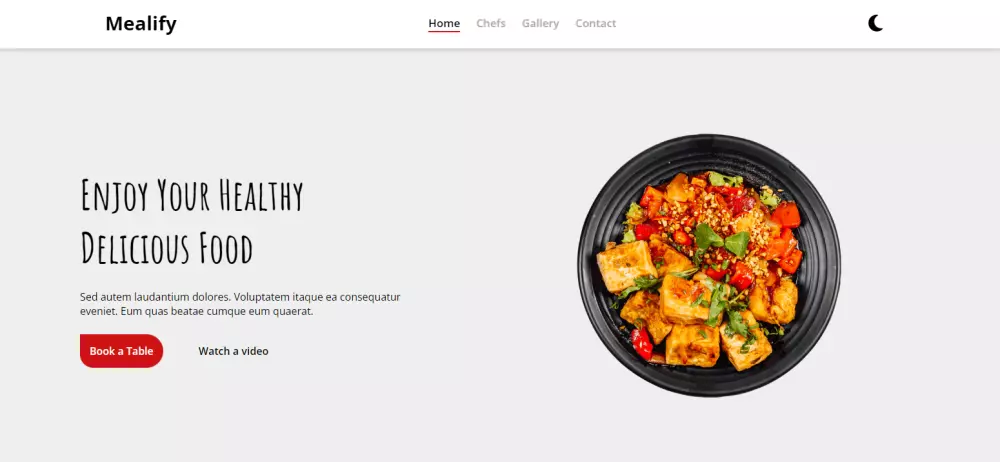Click the 'Enjoy Your Healthy' heading line
This screenshot has width=1000, height=462.
click(191, 195)
